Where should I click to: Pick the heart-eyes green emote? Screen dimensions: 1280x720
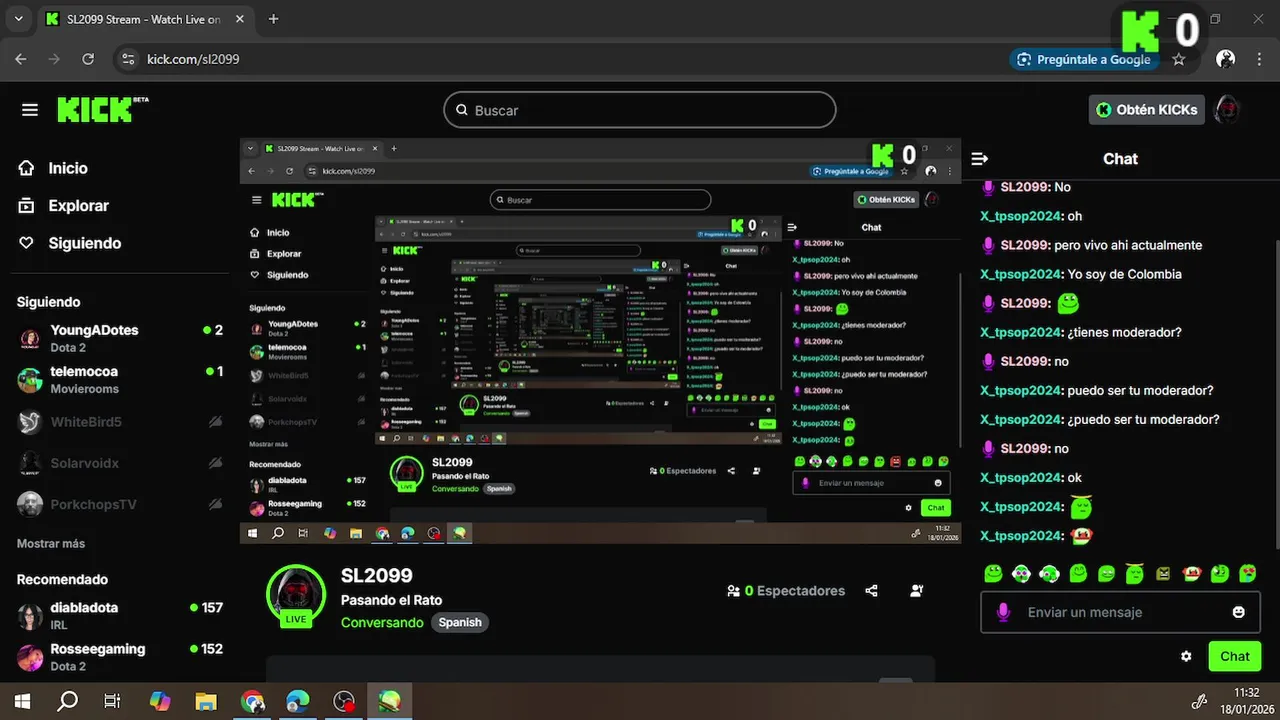click(x=1248, y=573)
